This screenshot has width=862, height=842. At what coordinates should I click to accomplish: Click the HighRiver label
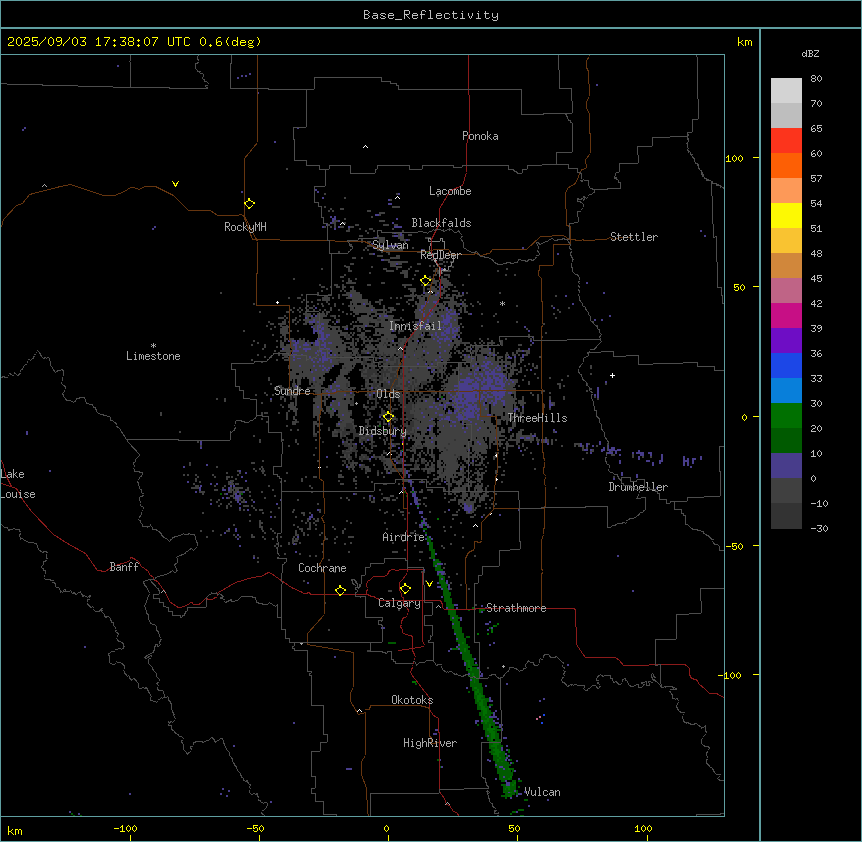[430, 743]
